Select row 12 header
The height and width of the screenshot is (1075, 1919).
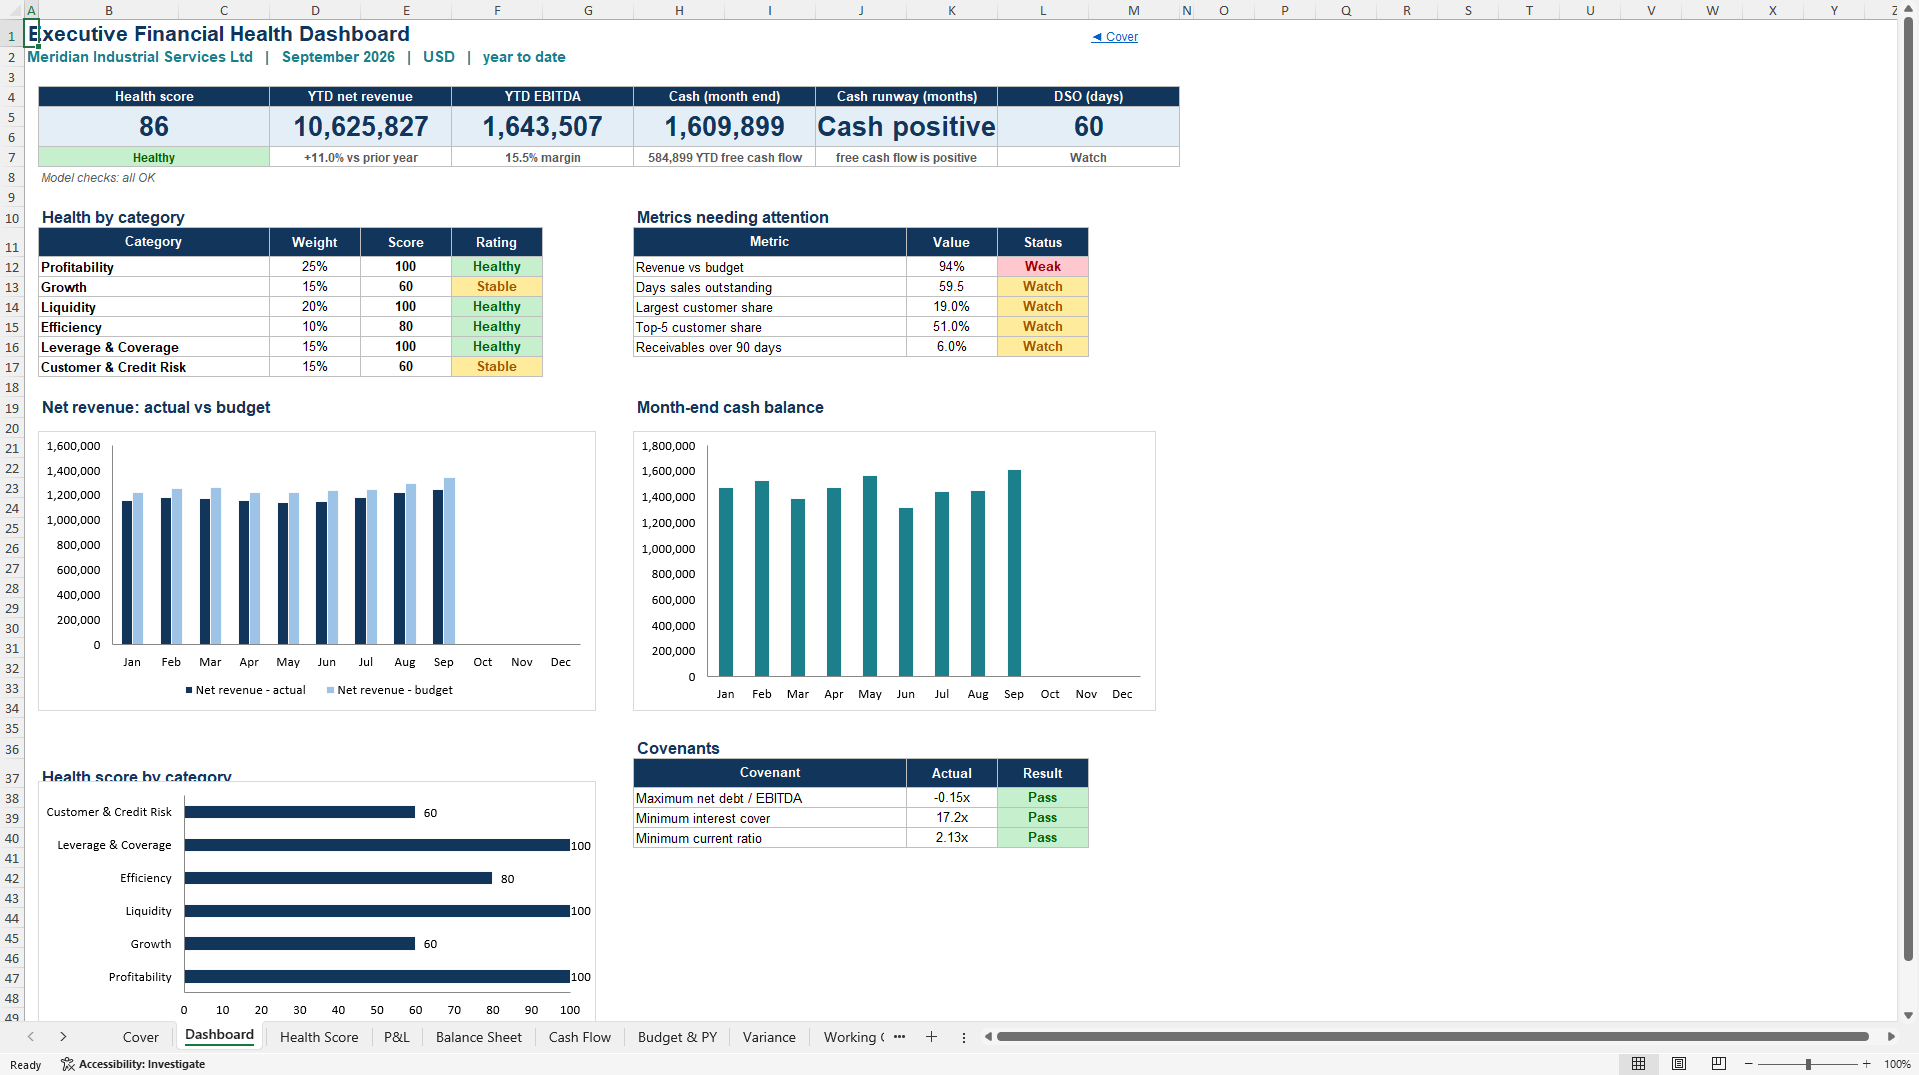pyautogui.click(x=12, y=267)
